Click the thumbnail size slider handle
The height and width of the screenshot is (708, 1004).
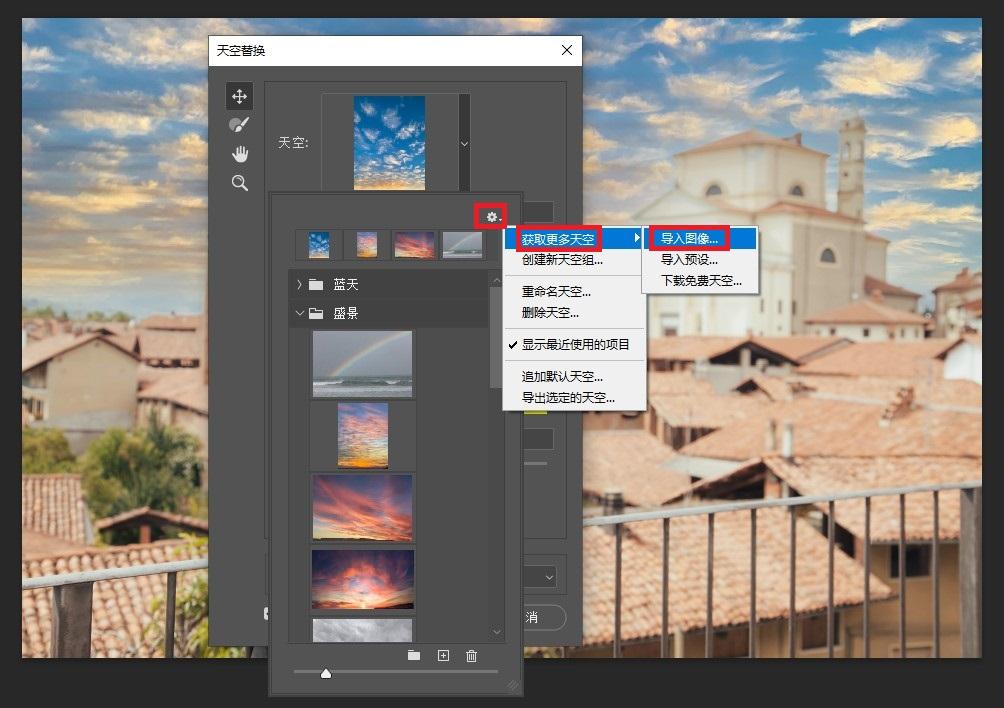[325, 674]
